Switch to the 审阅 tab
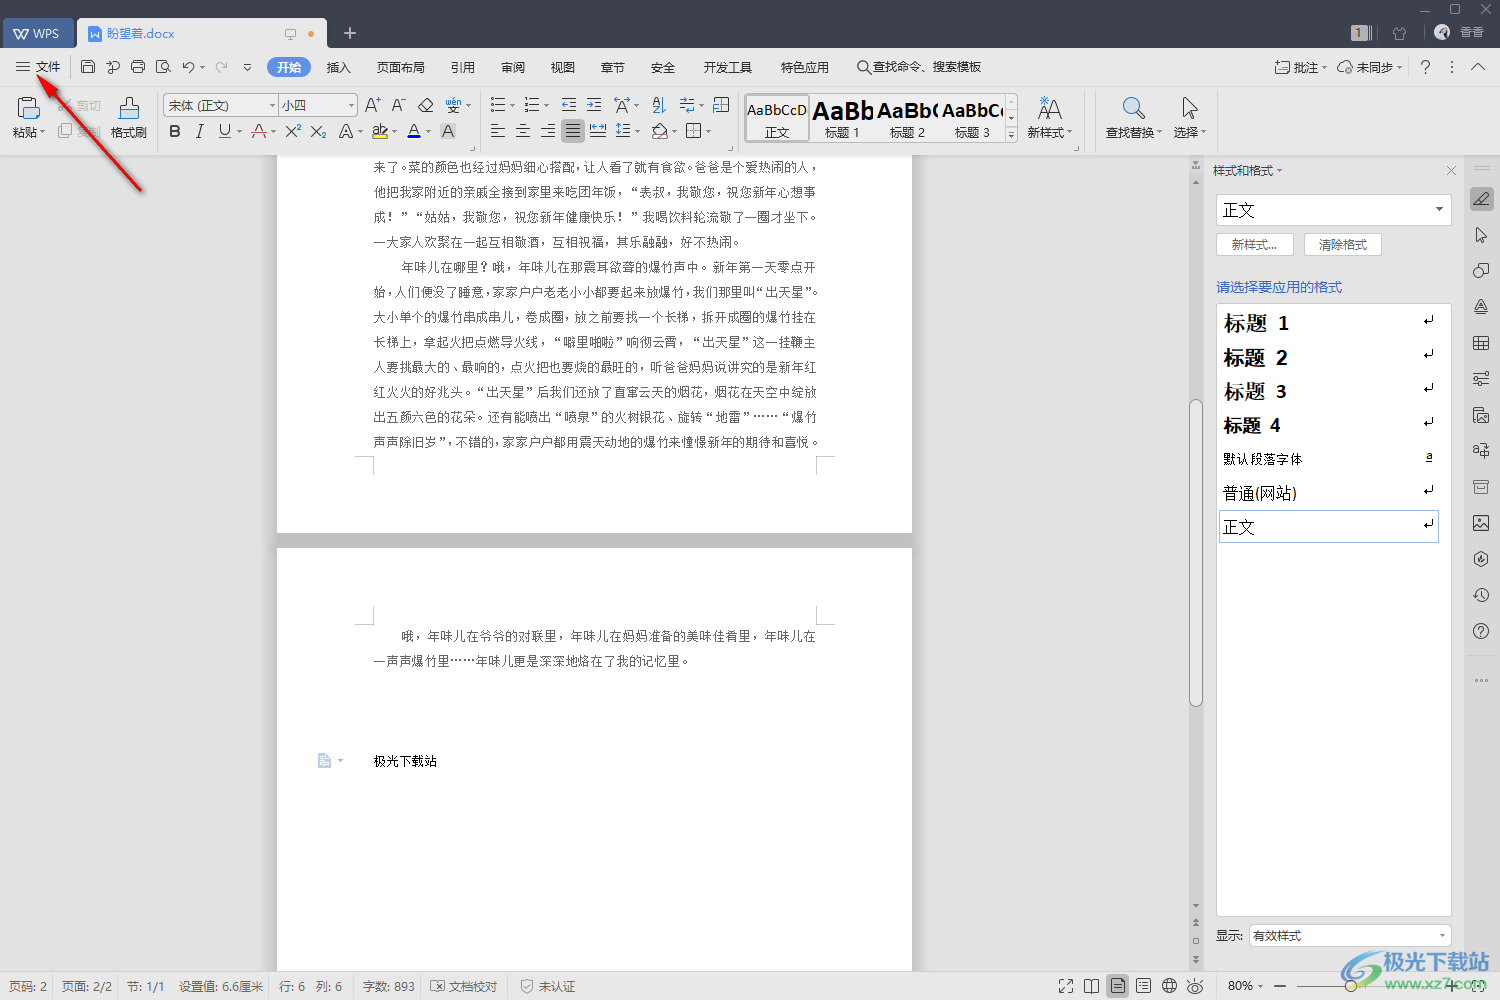The height and width of the screenshot is (1000, 1500). (513, 67)
